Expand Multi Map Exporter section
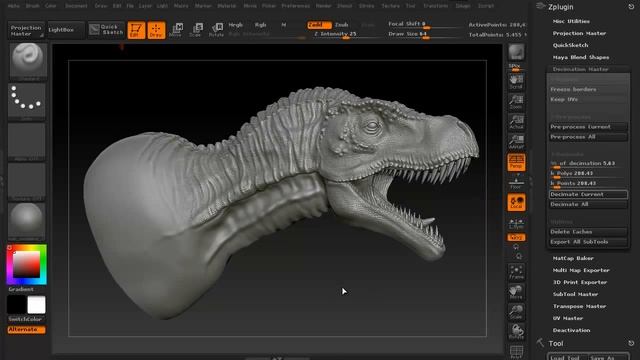 click(x=581, y=270)
